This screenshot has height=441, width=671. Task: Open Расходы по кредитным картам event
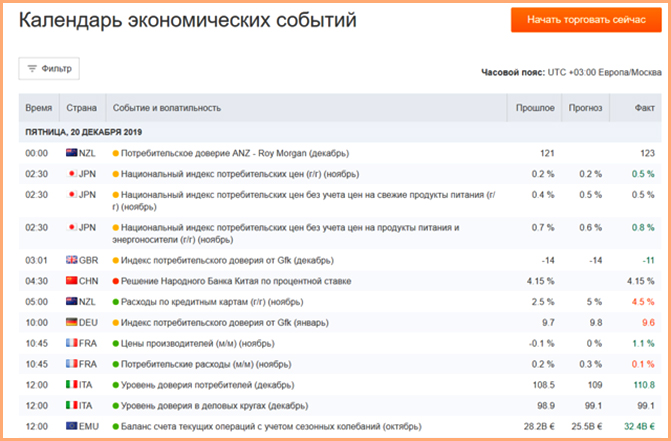click(x=215, y=301)
